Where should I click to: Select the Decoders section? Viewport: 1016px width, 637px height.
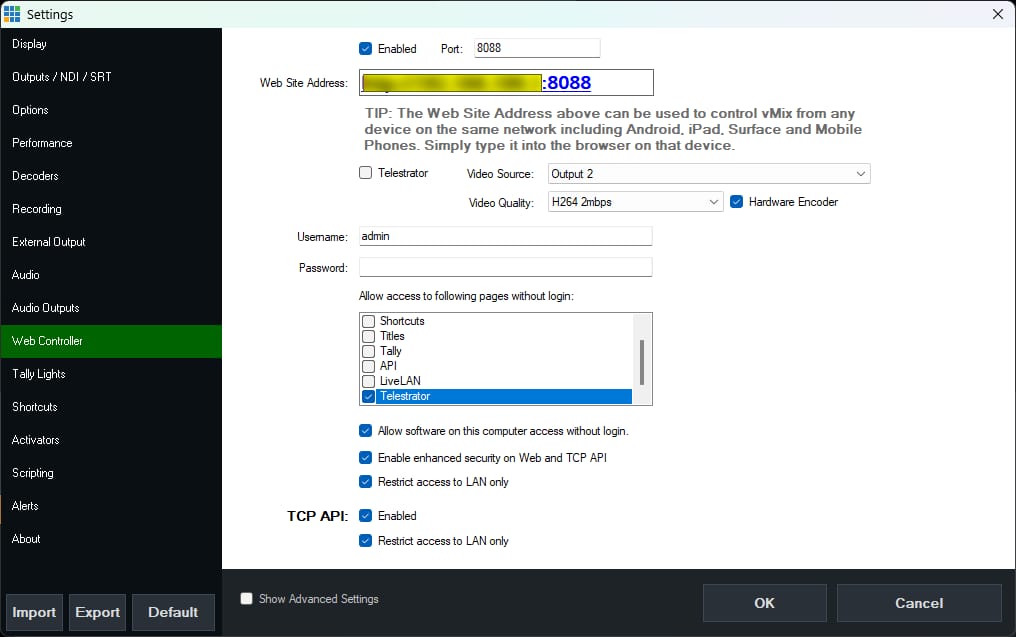(x=111, y=176)
